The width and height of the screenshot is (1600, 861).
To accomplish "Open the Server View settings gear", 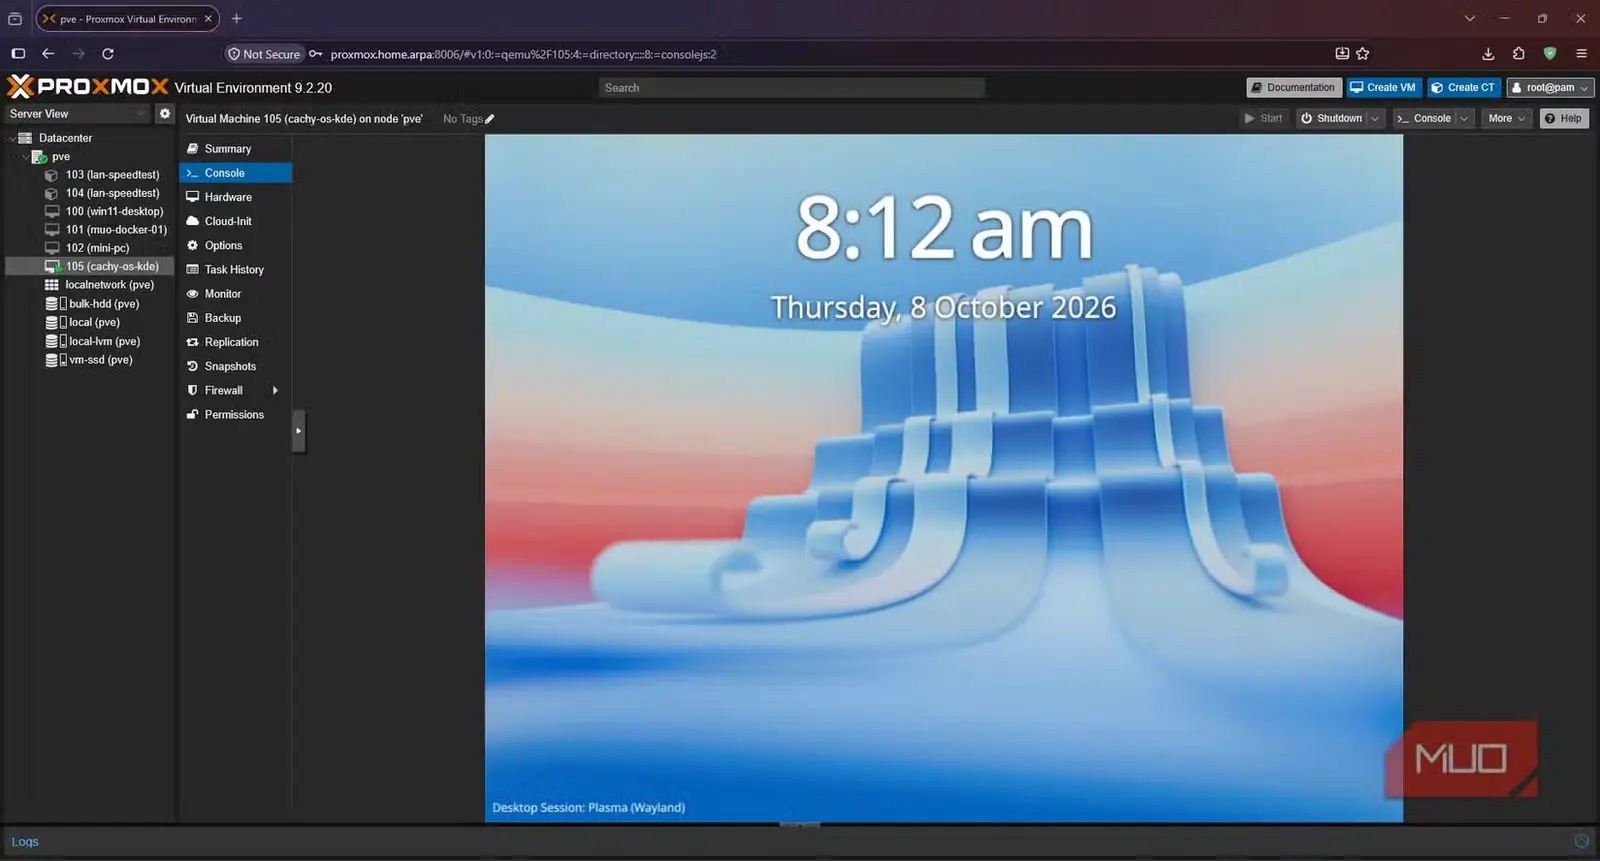I will (165, 114).
